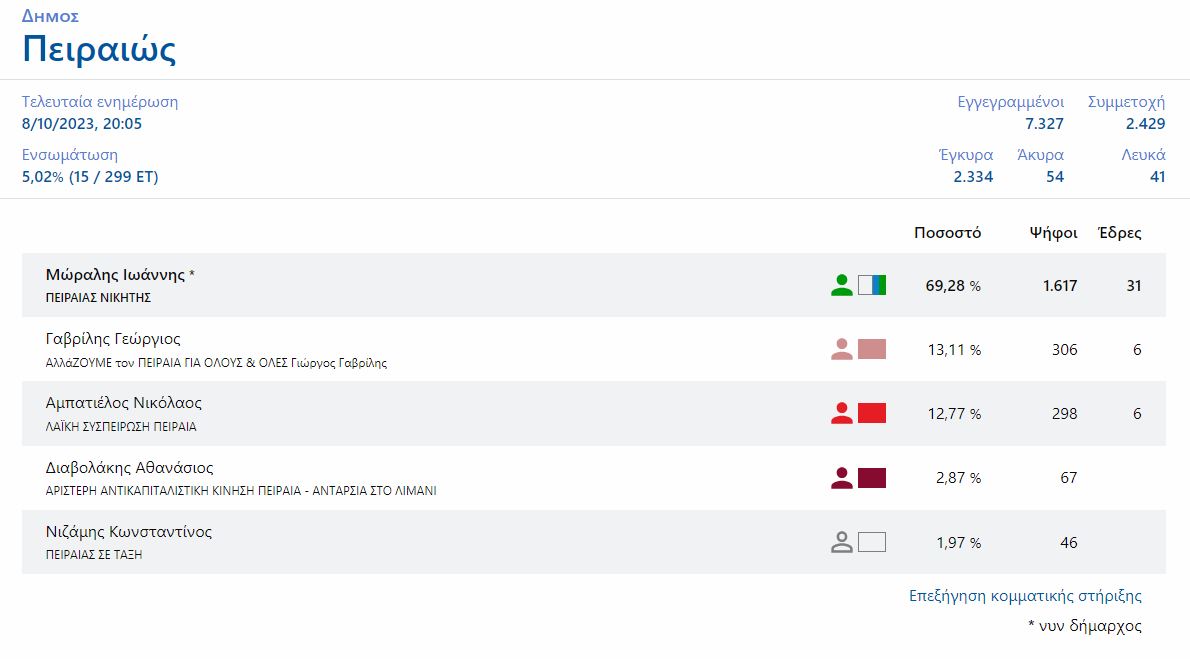Open the Επεξήγηση κομματικής στήριξης link
Screen dimensions: 1190x659
tap(1025, 596)
